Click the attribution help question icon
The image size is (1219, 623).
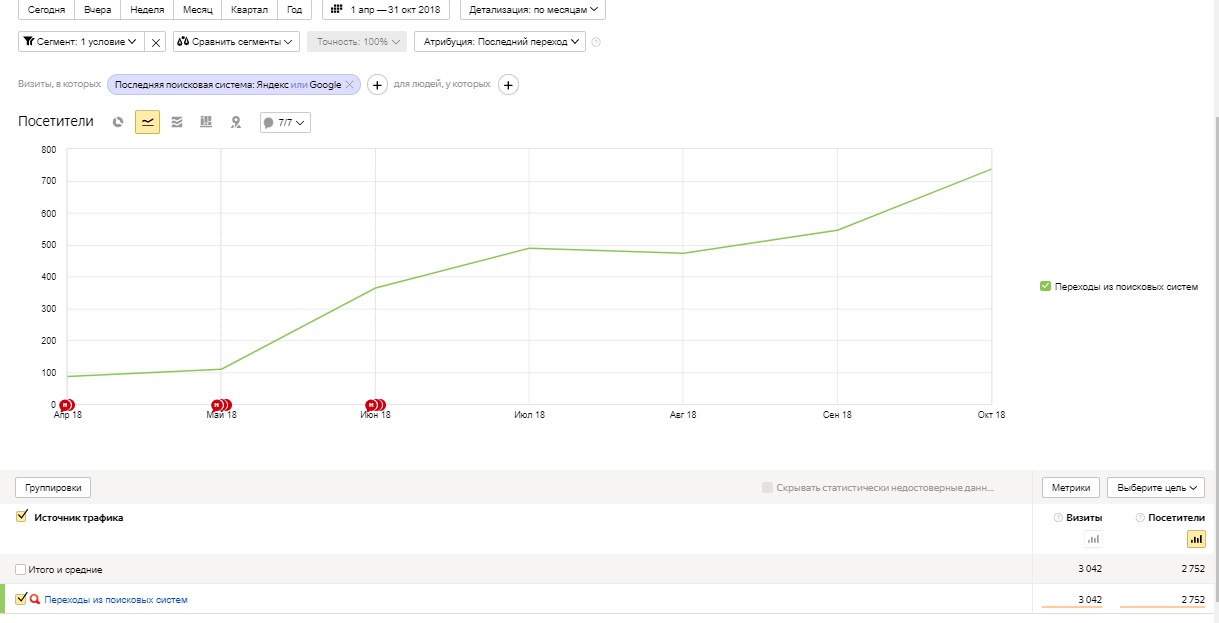[596, 42]
